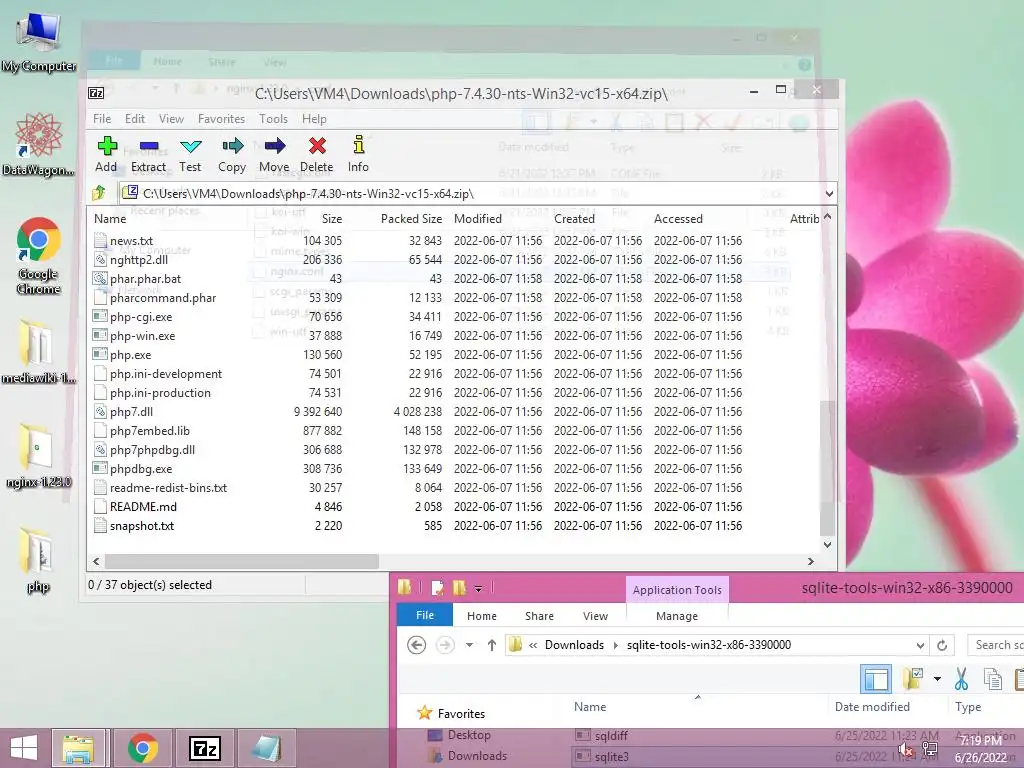Open the Favorites menu in 7-Zip
The image size is (1024, 768).
pos(221,119)
